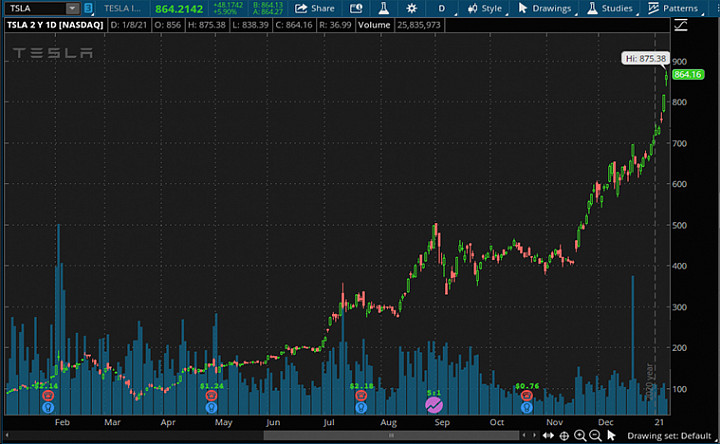Open the Studies menu

click(610, 8)
